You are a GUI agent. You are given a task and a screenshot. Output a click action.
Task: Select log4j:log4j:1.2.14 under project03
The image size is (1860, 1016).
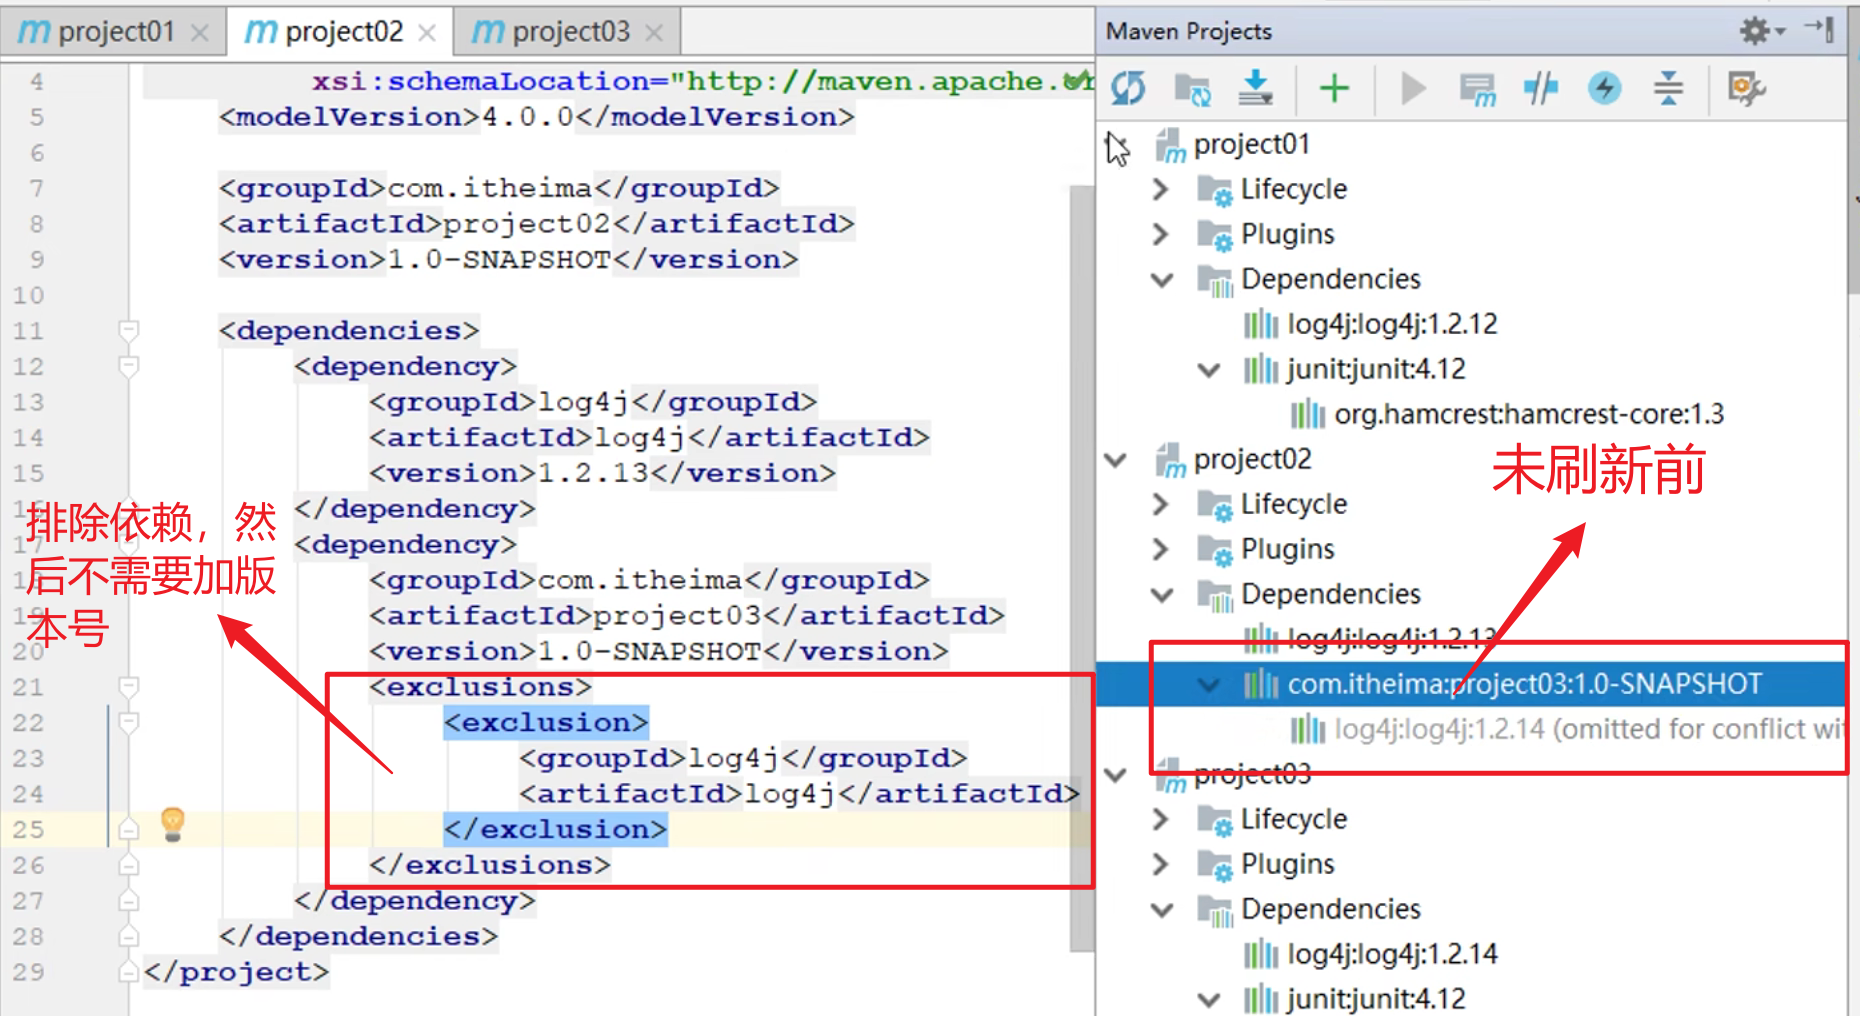point(1392,954)
